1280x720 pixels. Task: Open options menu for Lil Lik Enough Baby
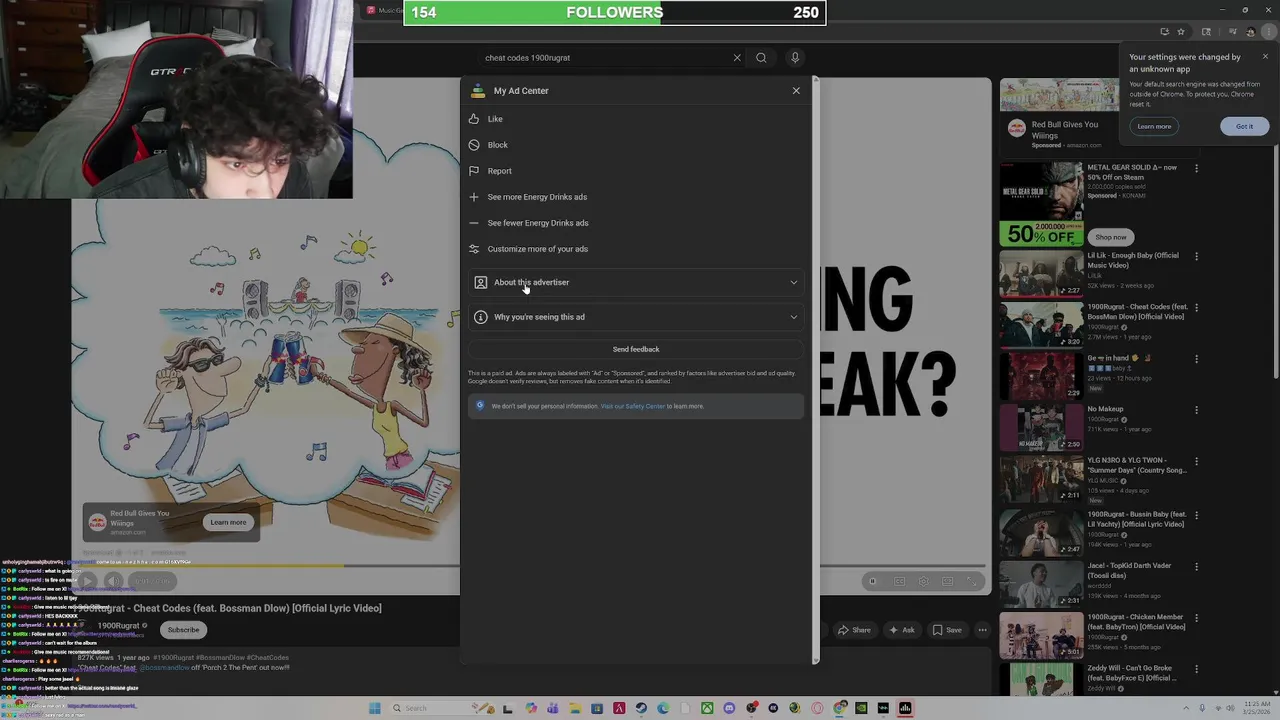pyautogui.click(x=1196, y=256)
